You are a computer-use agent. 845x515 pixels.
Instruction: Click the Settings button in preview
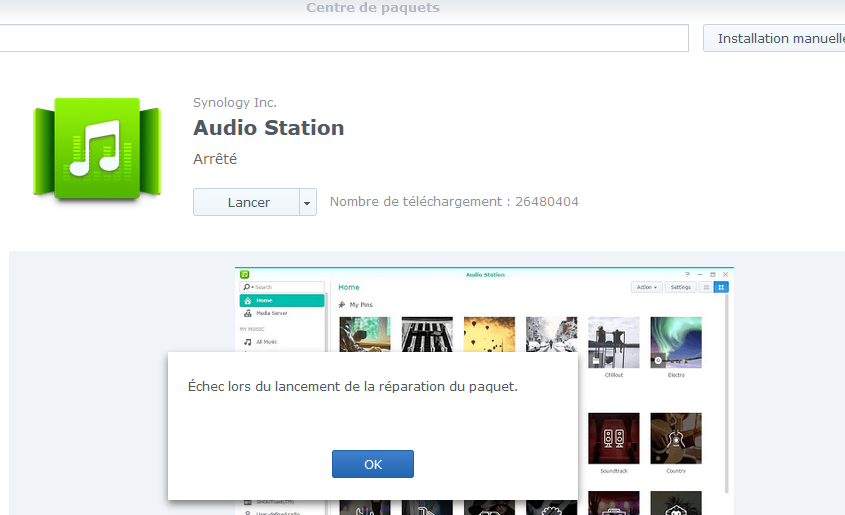pos(681,287)
